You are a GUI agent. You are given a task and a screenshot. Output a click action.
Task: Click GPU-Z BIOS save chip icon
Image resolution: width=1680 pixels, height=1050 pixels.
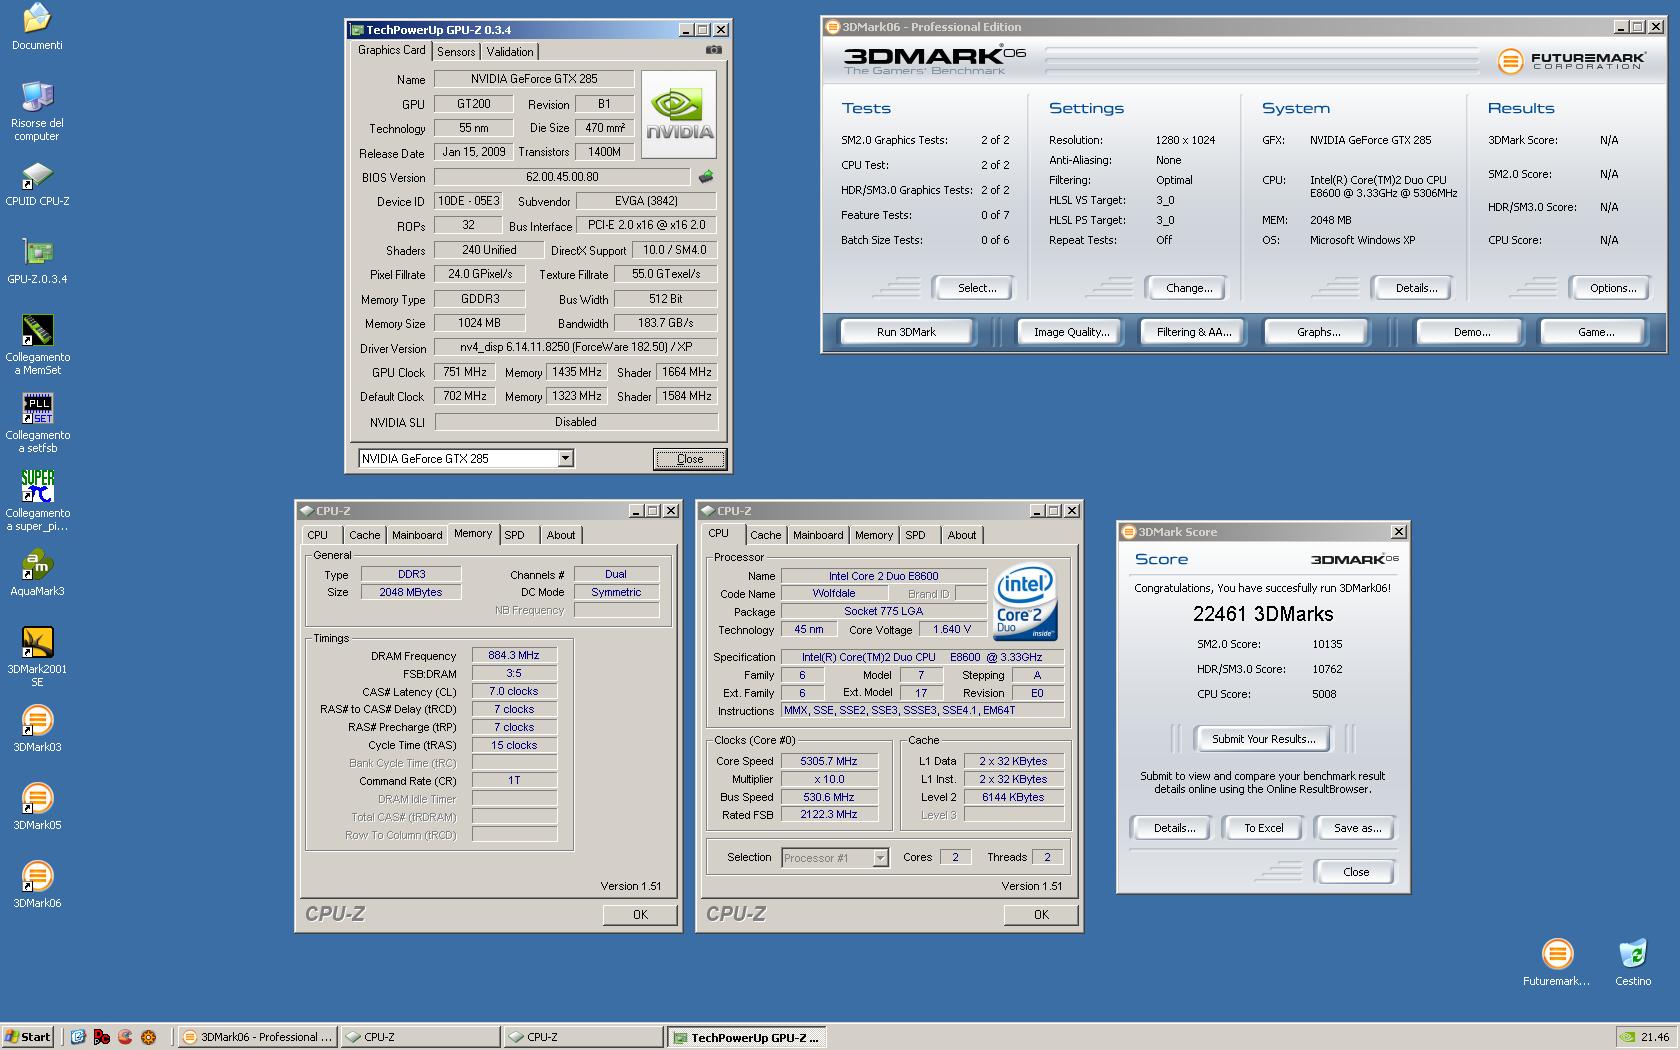[706, 177]
